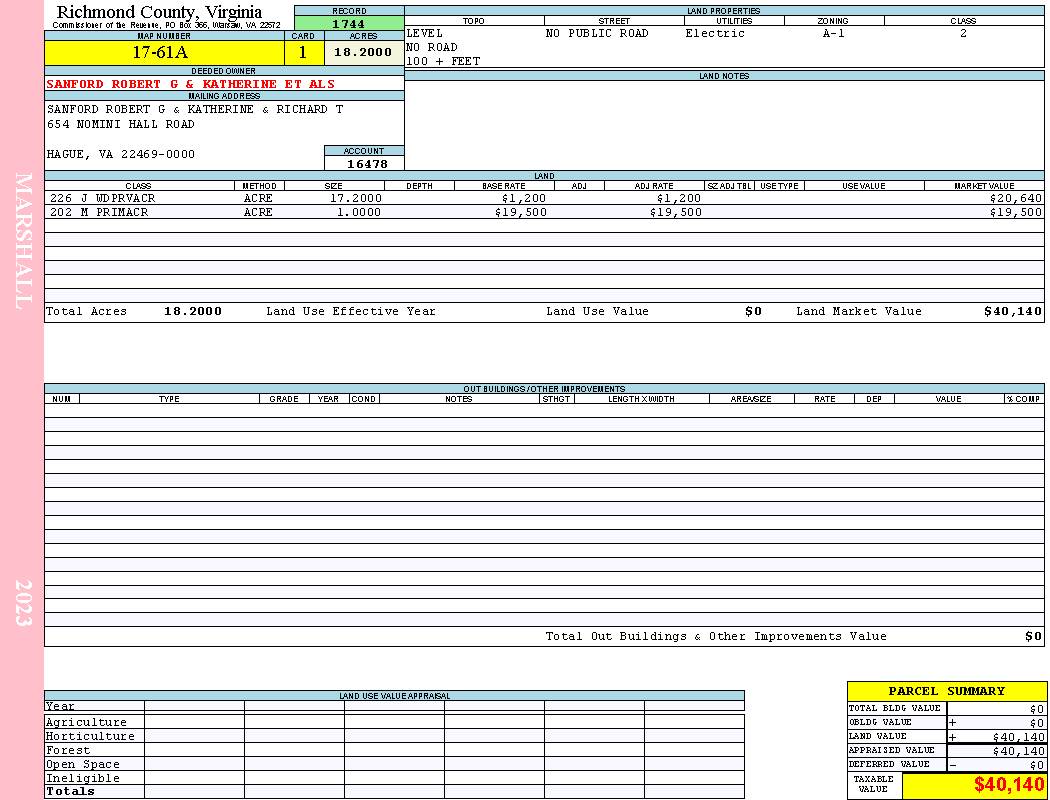The height and width of the screenshot is (800, 1050).
Task: Select the account number 16478
Action: point(367,164)
